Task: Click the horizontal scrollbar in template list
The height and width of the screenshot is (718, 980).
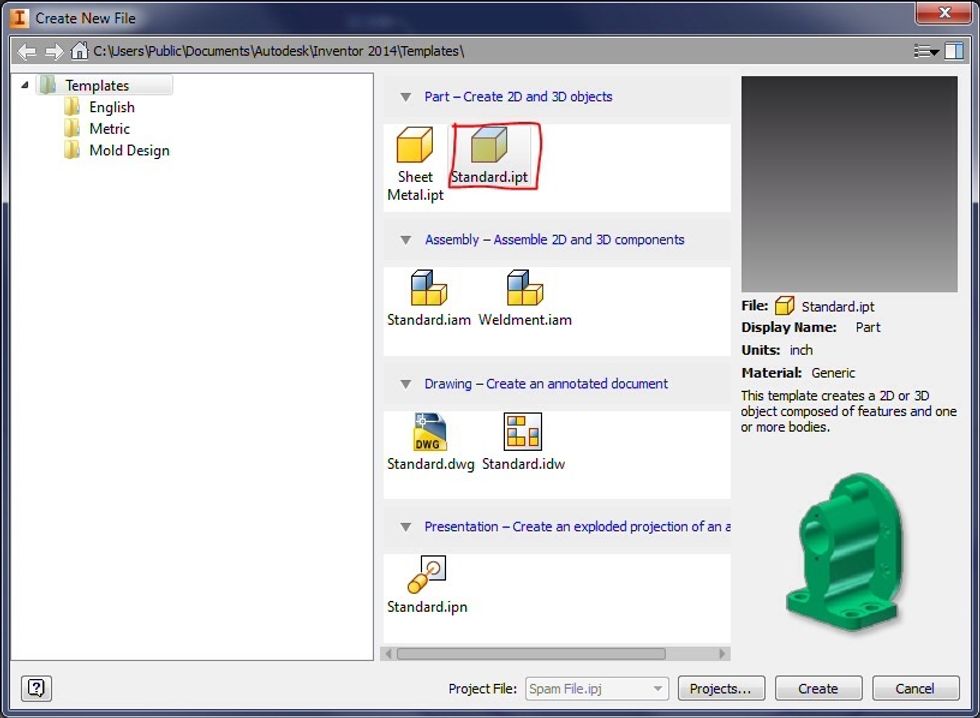Action: coord(530,654)
